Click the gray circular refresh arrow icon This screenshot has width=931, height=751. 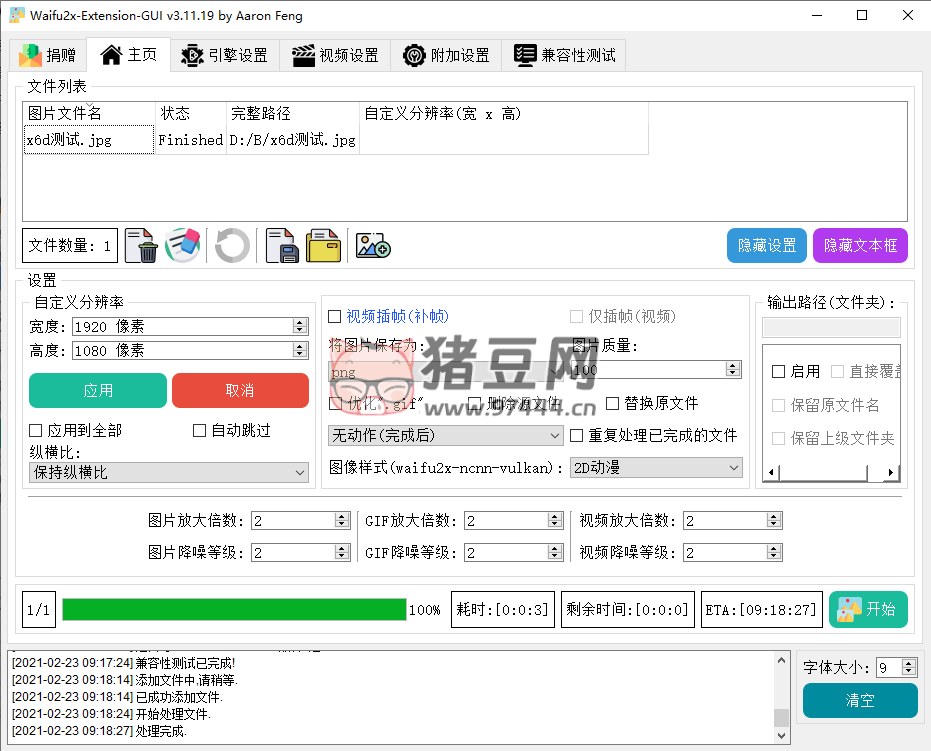(232, 246)
